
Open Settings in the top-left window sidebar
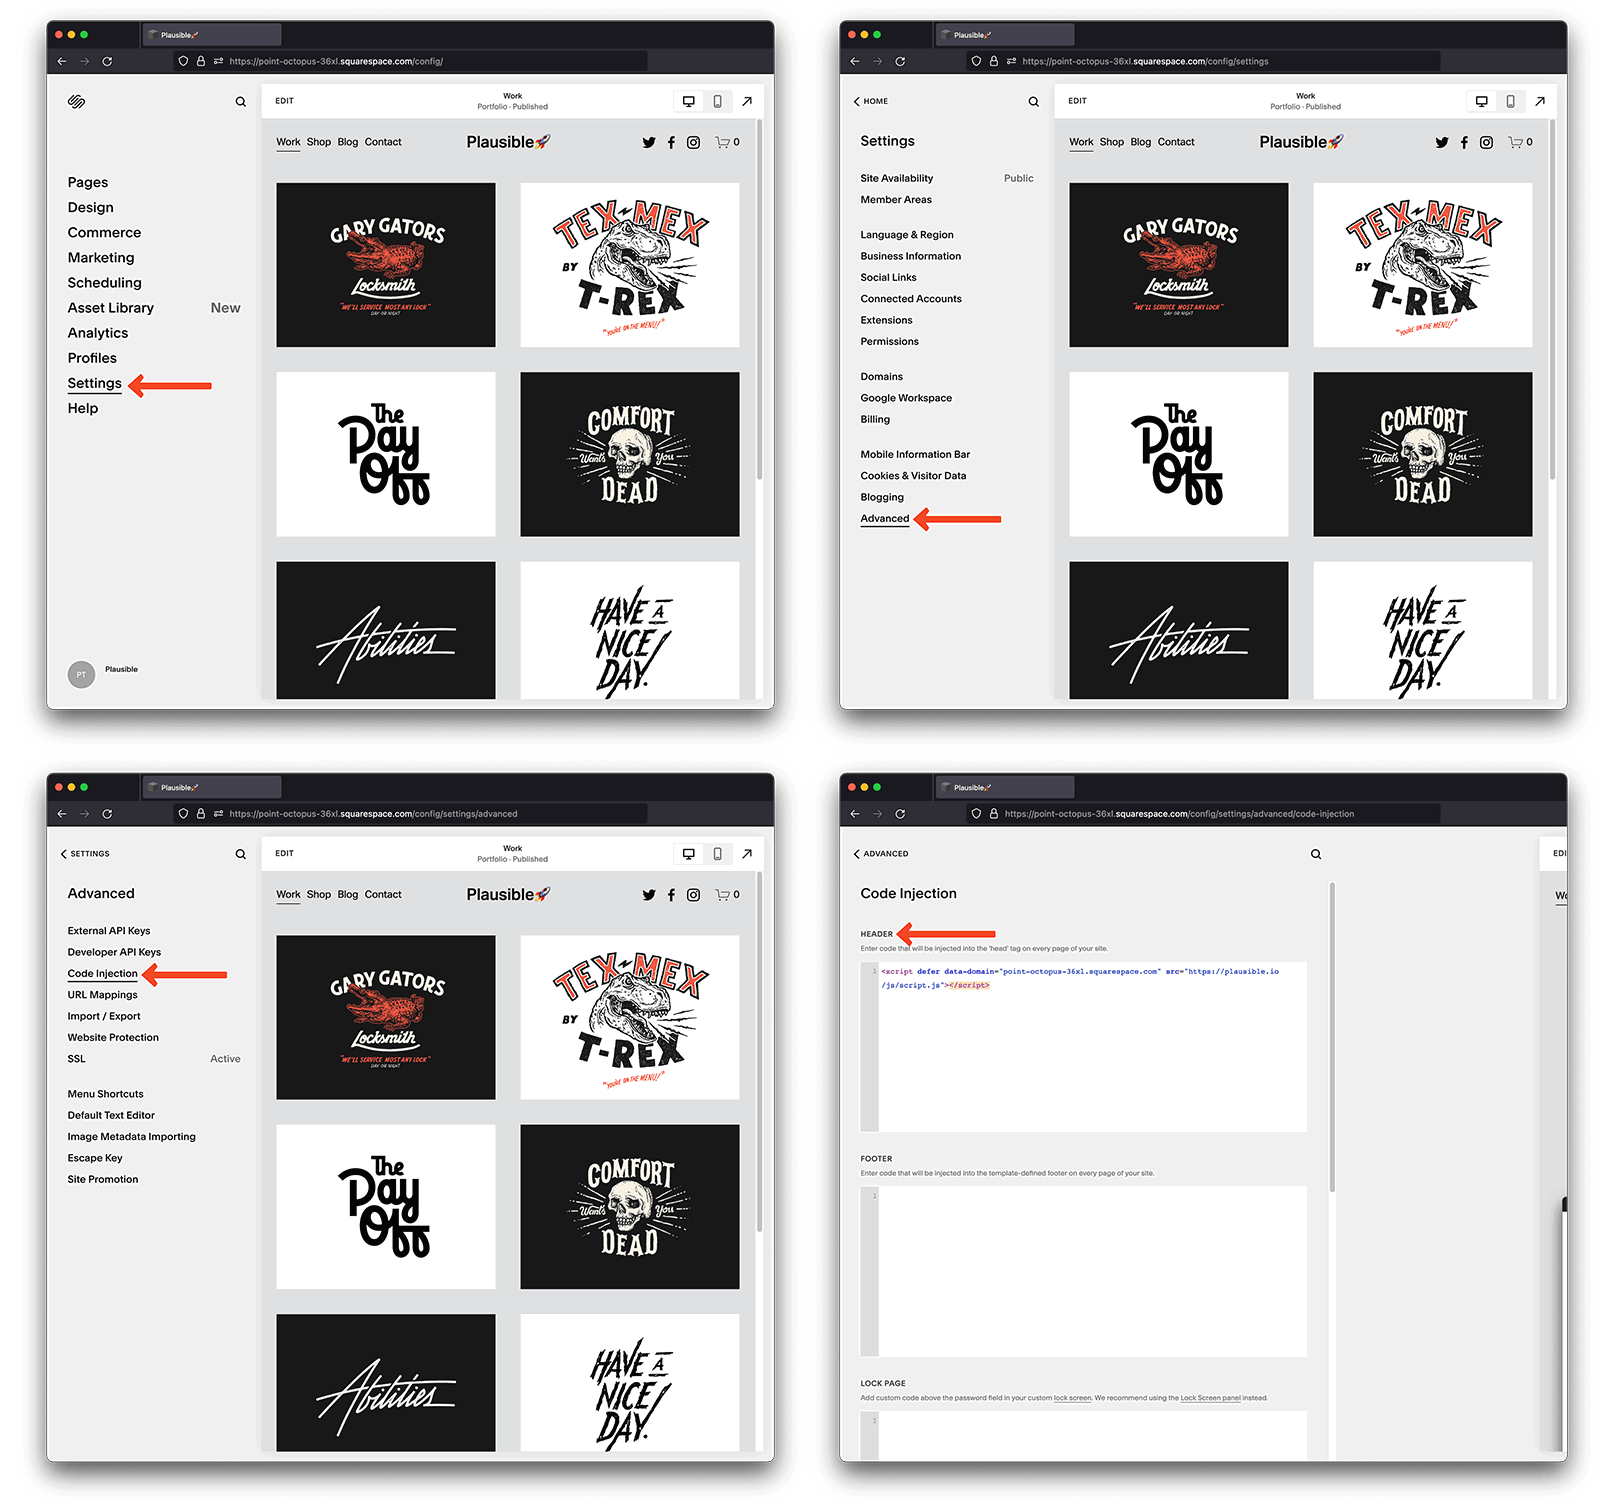[x=94, y=383]
